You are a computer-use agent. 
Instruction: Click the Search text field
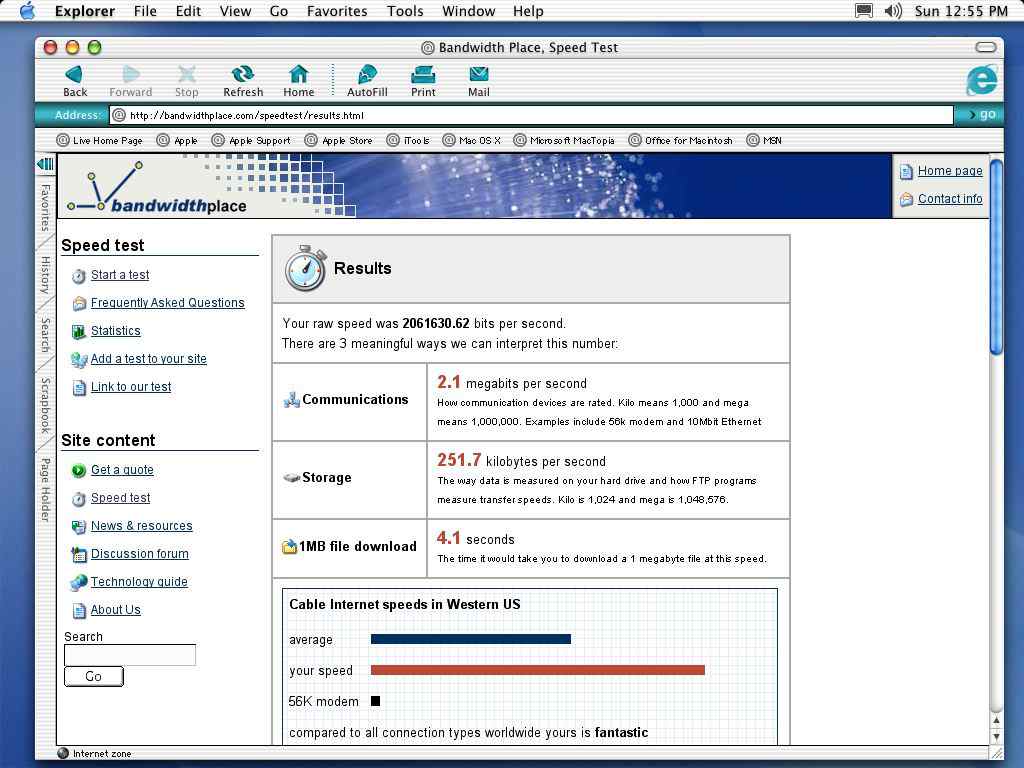point(130,655)
